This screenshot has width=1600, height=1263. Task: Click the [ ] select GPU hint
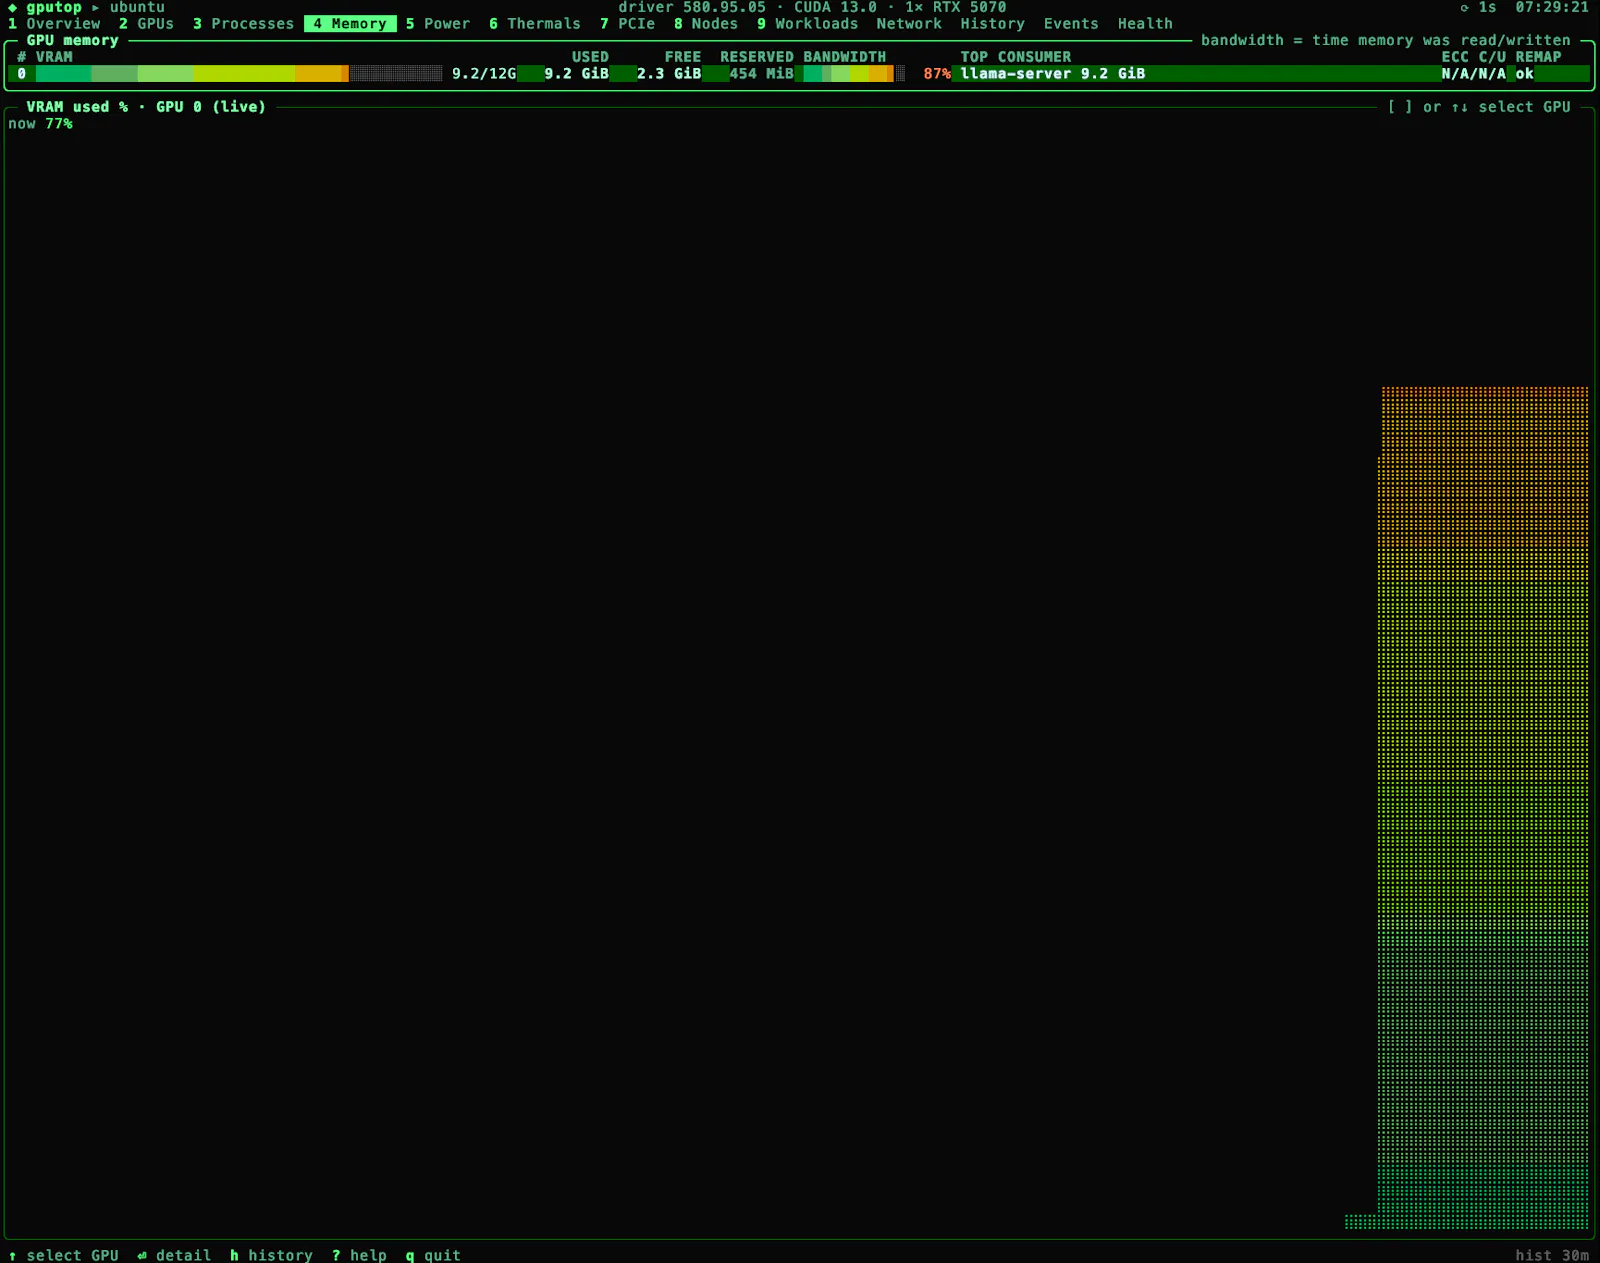tap(1479, 107)
